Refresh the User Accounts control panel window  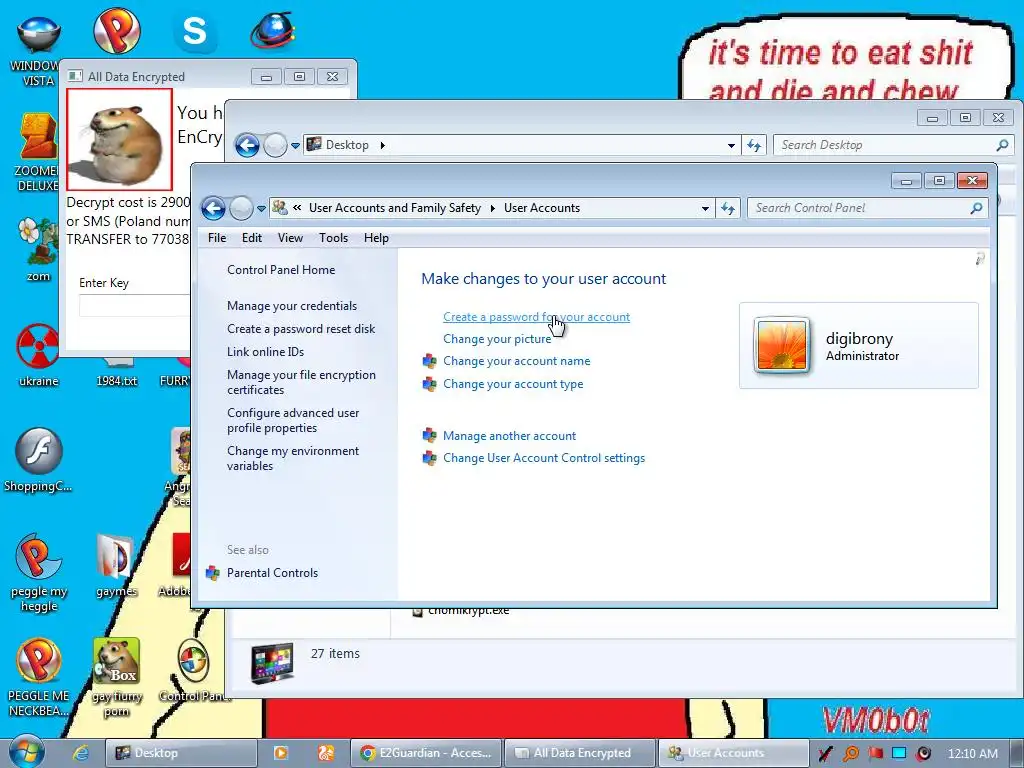tap(728, 208)
